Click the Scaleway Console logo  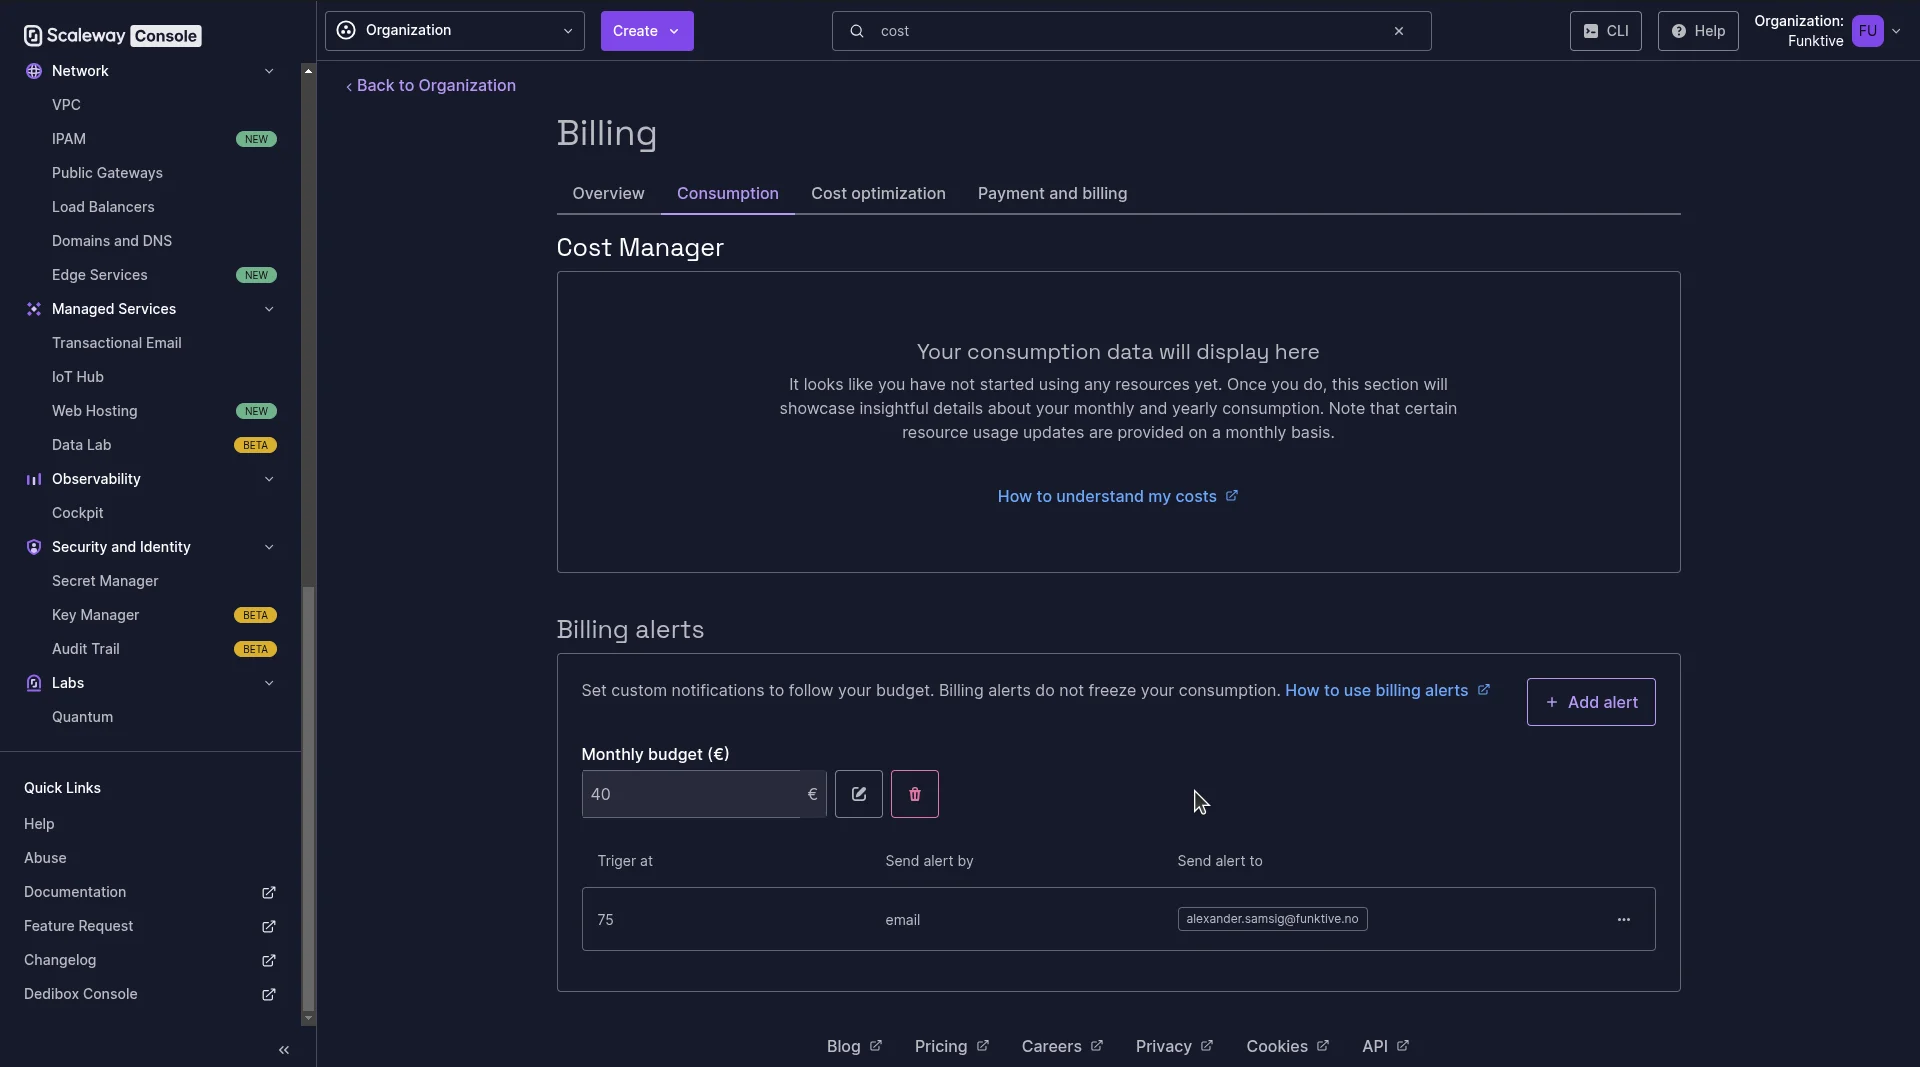pos(112,36)
